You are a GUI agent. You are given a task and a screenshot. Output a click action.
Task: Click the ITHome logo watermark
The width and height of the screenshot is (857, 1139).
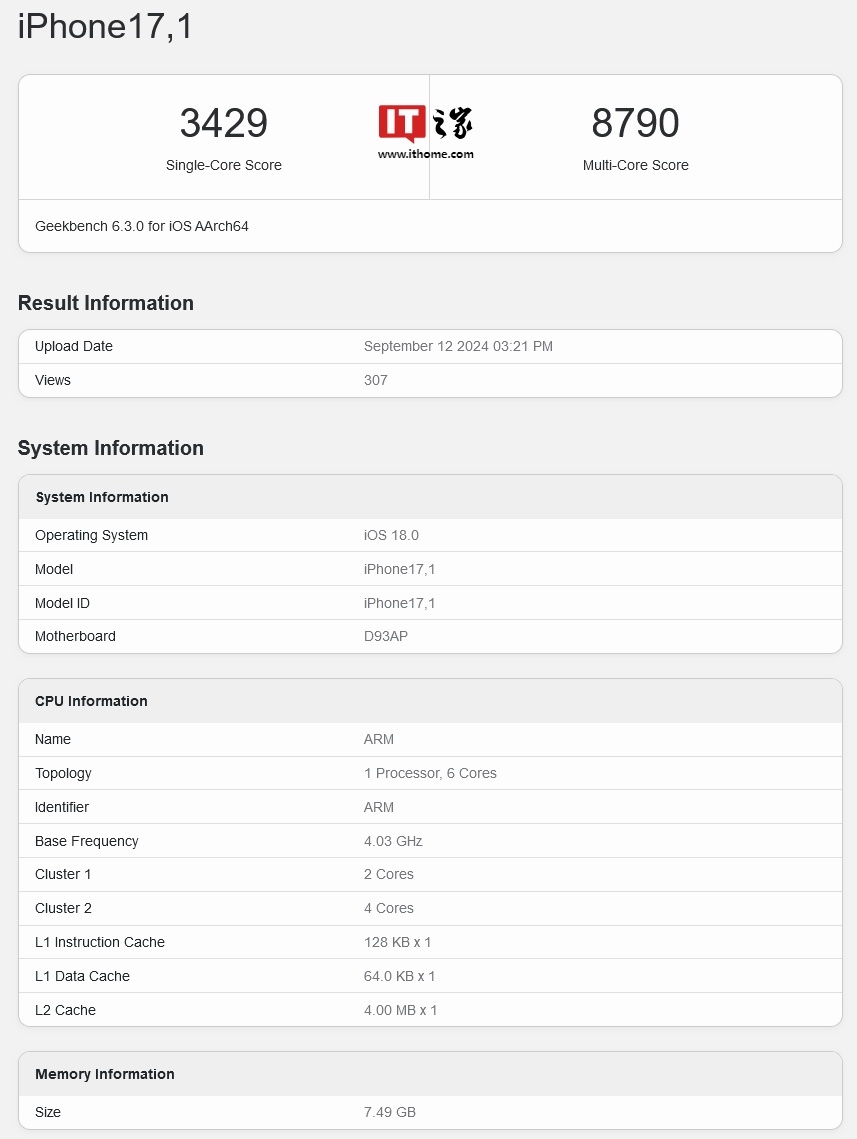point(425,124)
